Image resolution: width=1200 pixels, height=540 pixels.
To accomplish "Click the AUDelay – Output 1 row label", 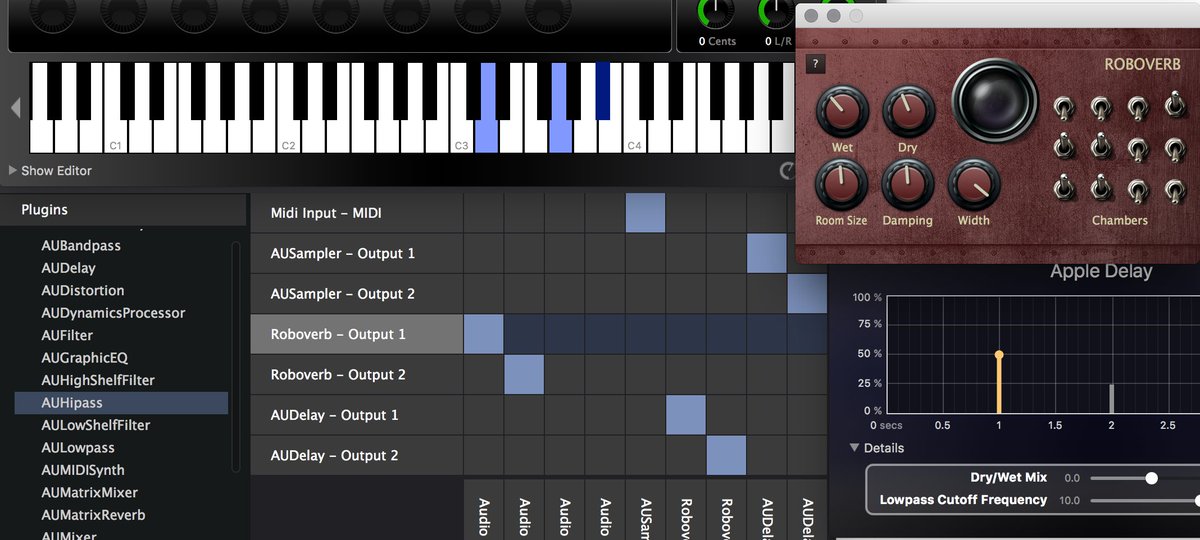I will point(357,415).
